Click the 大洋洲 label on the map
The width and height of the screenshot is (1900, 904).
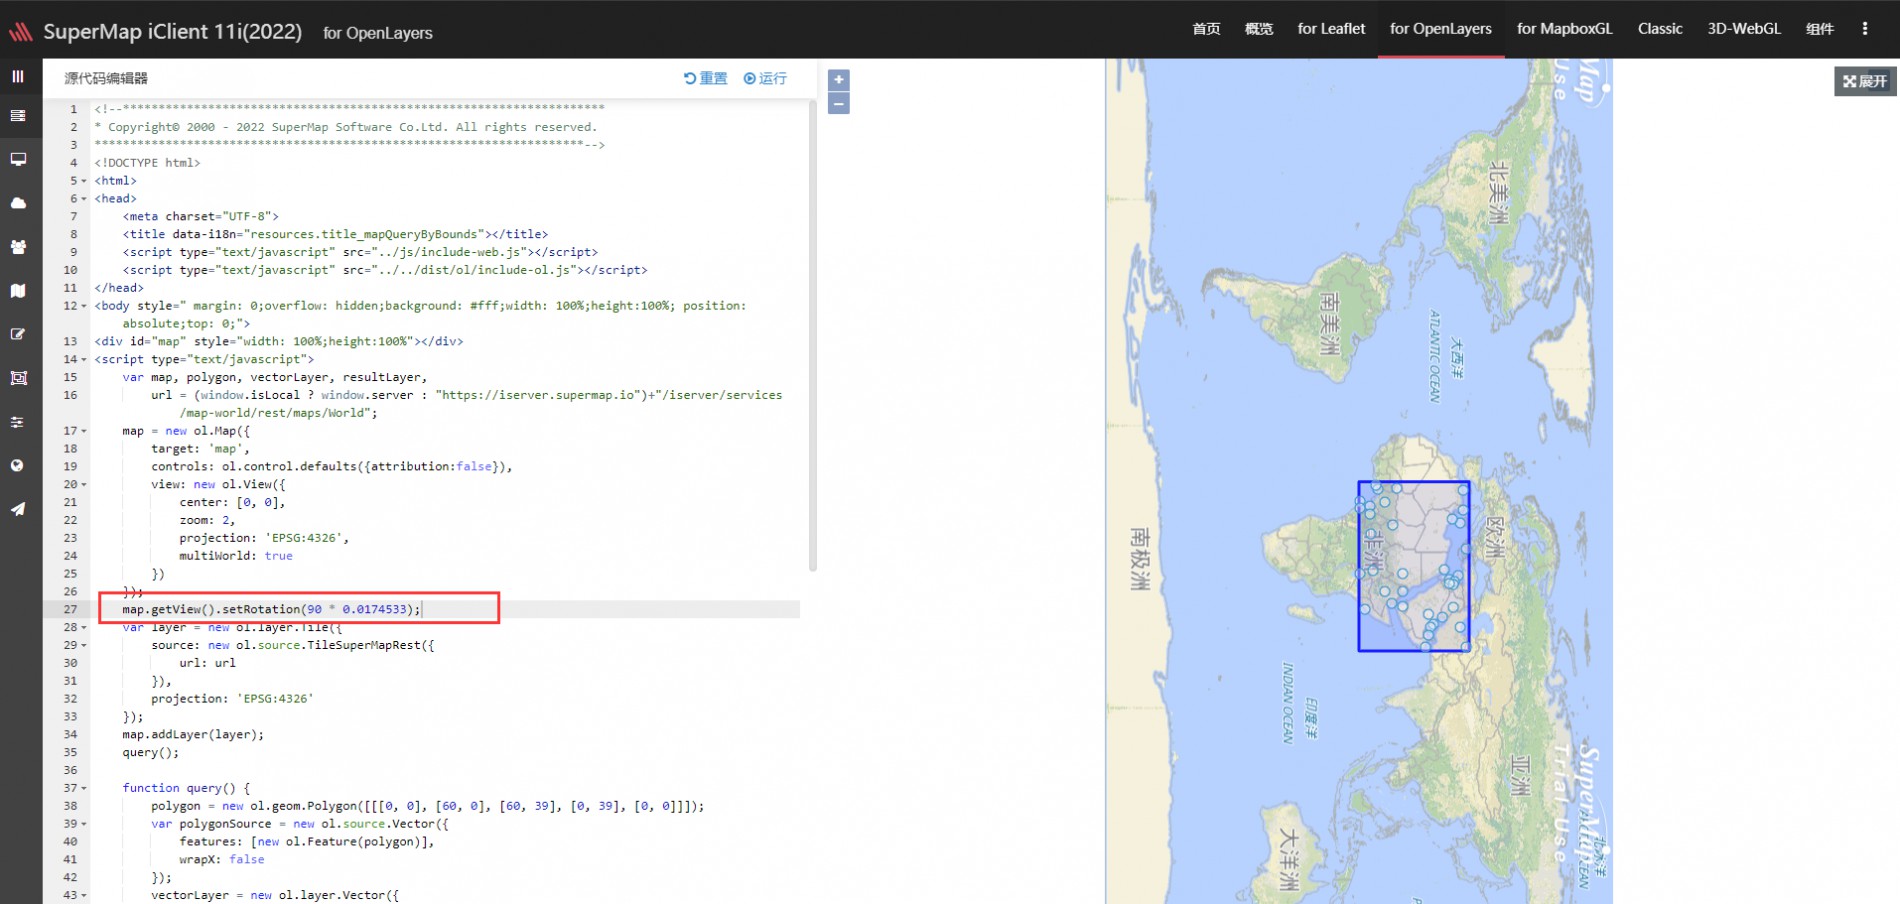tap(1289, 859)
